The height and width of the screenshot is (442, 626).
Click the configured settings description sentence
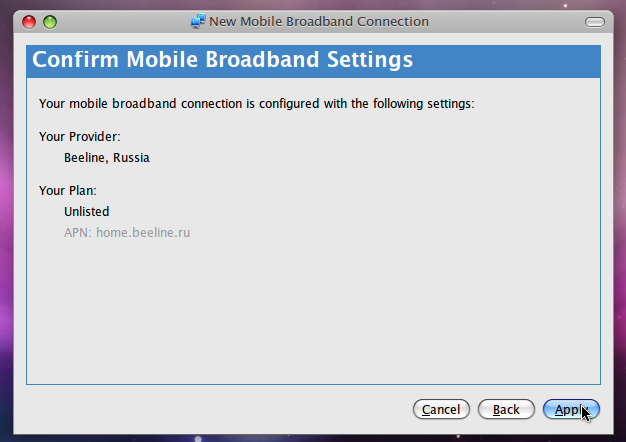256,103
